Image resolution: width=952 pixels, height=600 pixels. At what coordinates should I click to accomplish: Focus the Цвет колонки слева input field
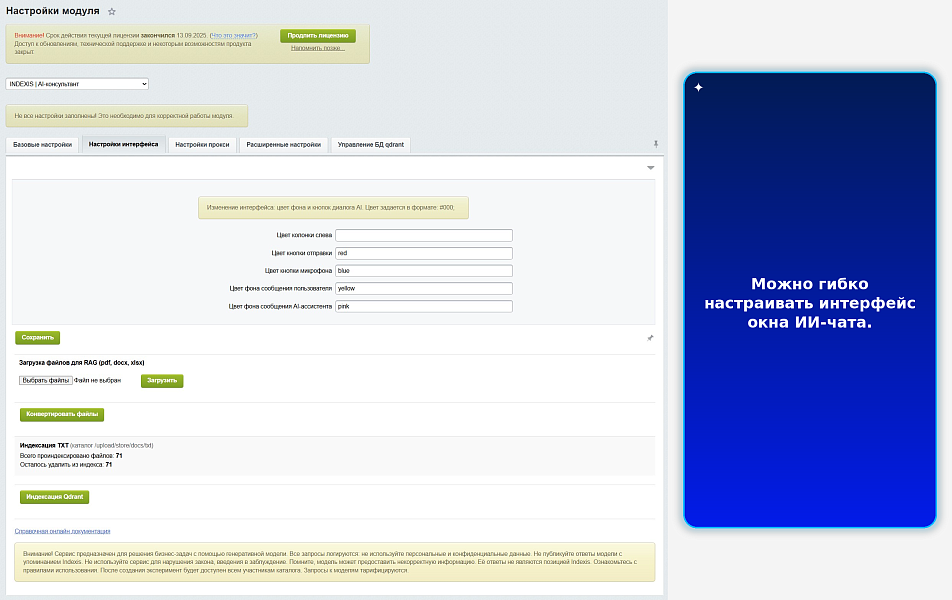[424, 236]
